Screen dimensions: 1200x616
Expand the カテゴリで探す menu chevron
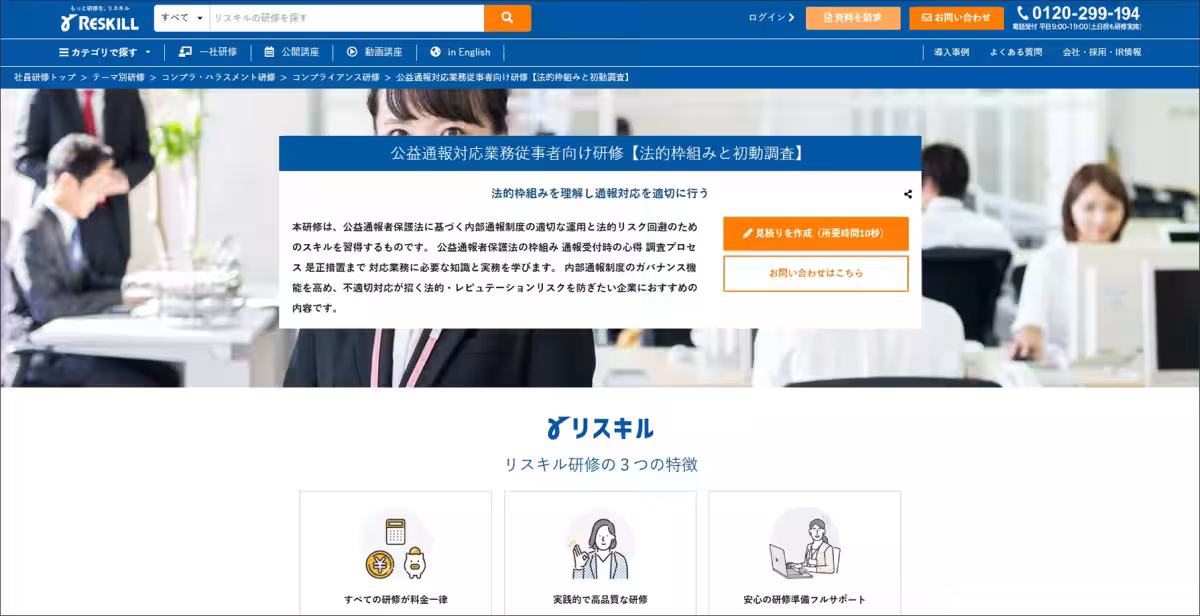147,51
